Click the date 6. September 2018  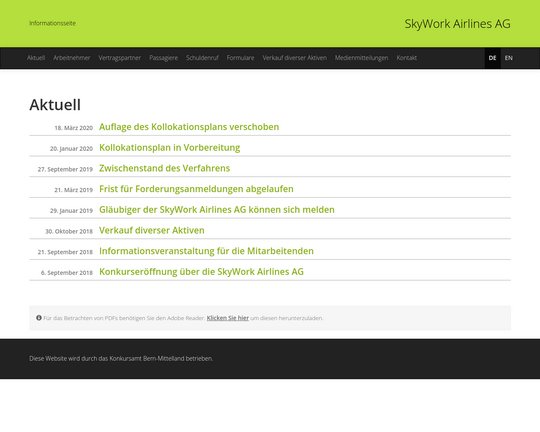click(67, 272)
